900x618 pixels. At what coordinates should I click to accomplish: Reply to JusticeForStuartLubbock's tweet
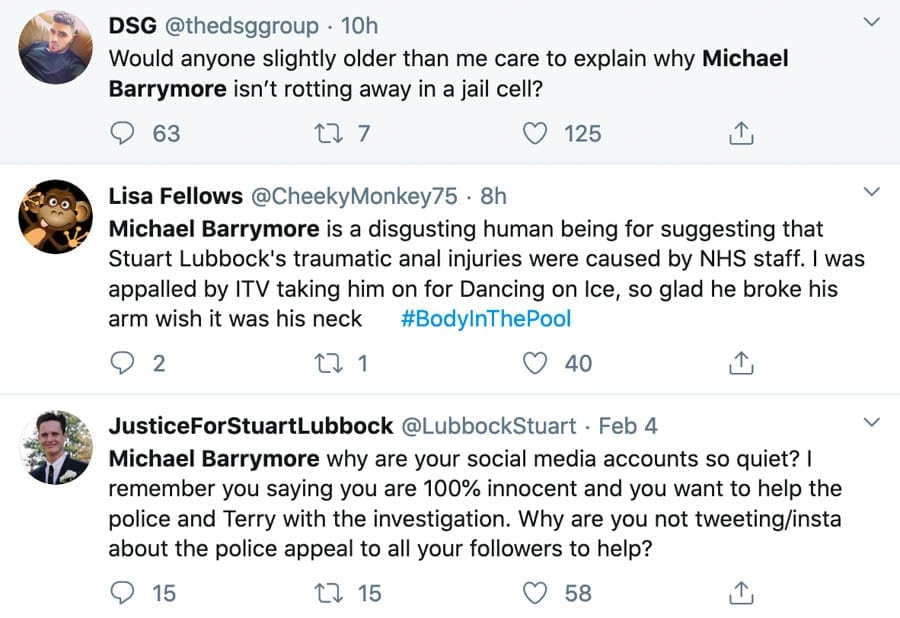point(122,593)
